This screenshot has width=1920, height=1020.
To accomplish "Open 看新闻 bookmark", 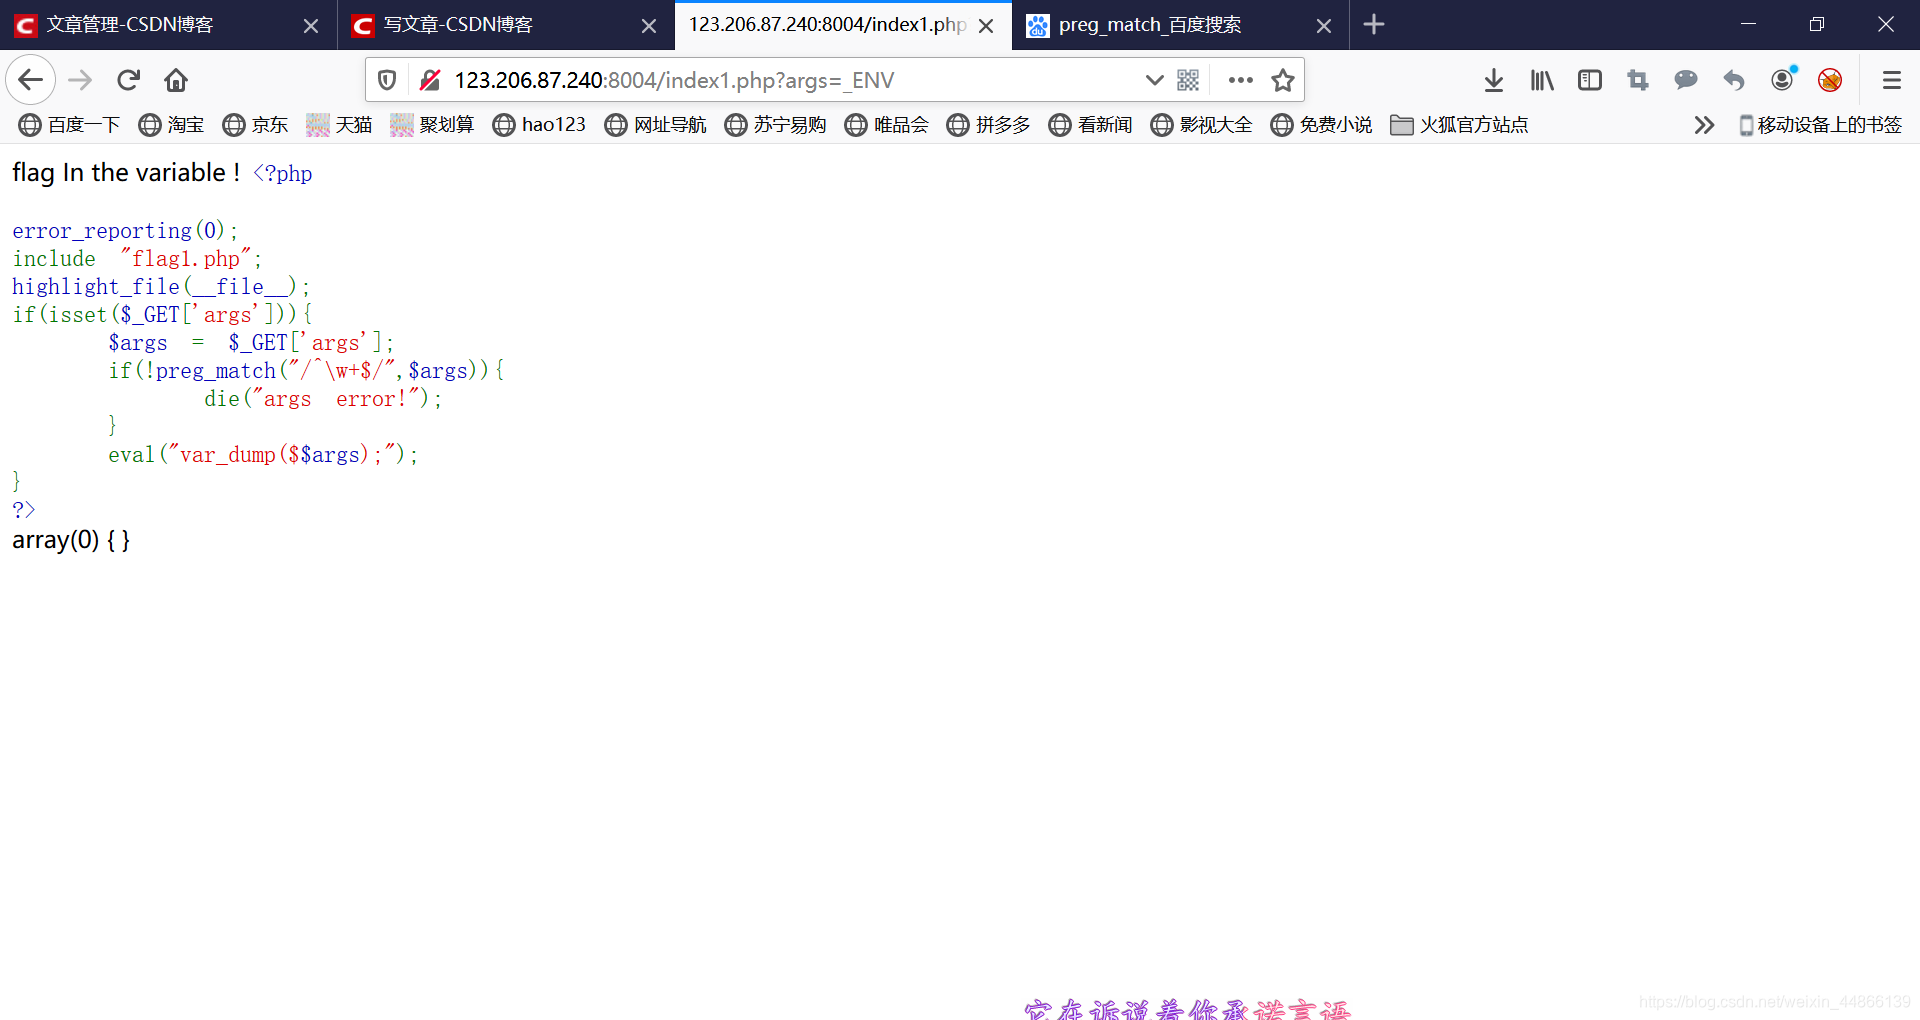I will tap(1091, 125).
